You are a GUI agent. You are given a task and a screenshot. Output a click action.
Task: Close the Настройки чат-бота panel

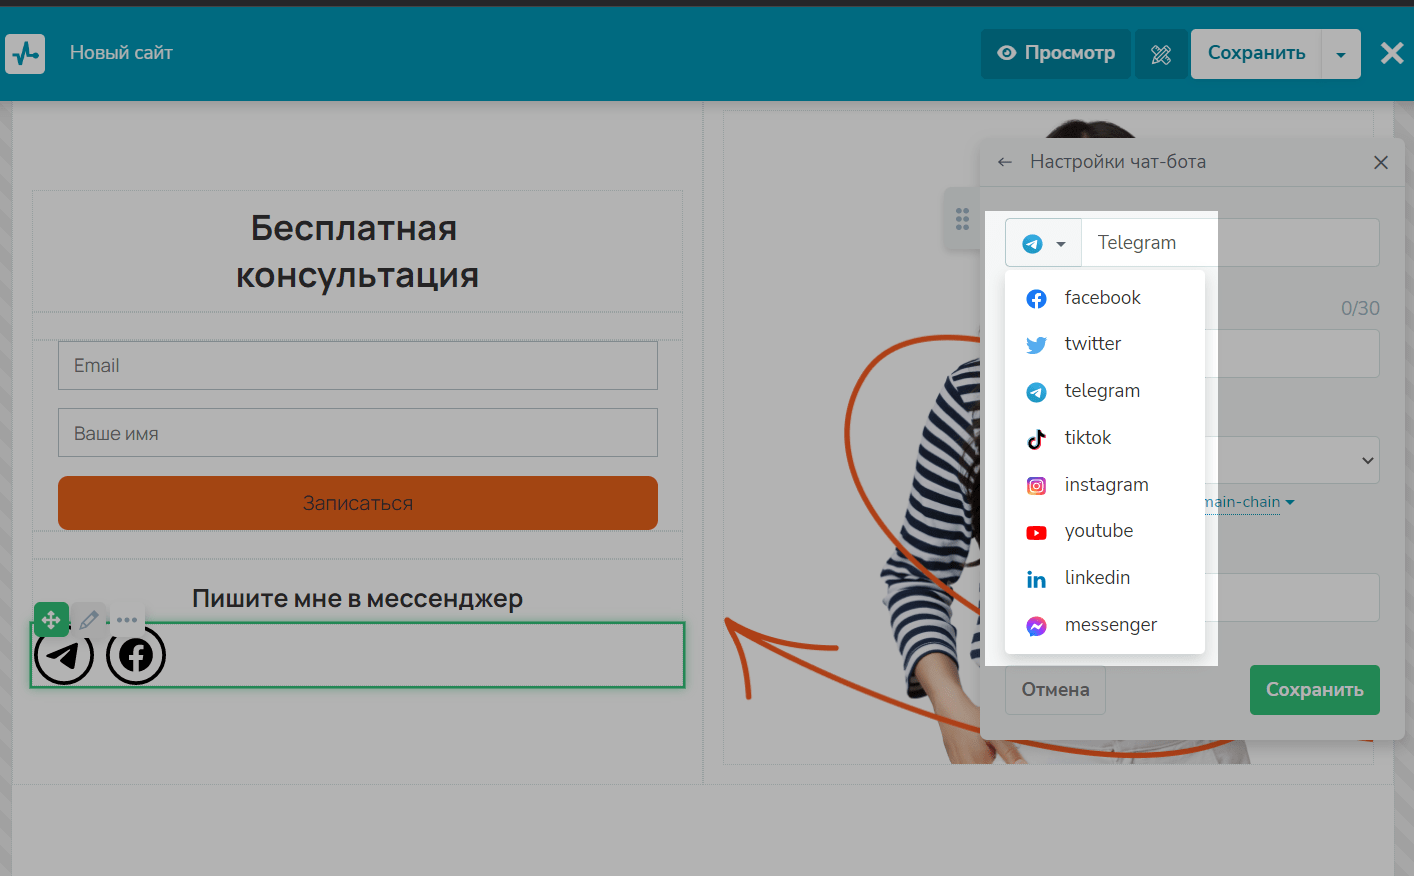tap(1381, 162)
